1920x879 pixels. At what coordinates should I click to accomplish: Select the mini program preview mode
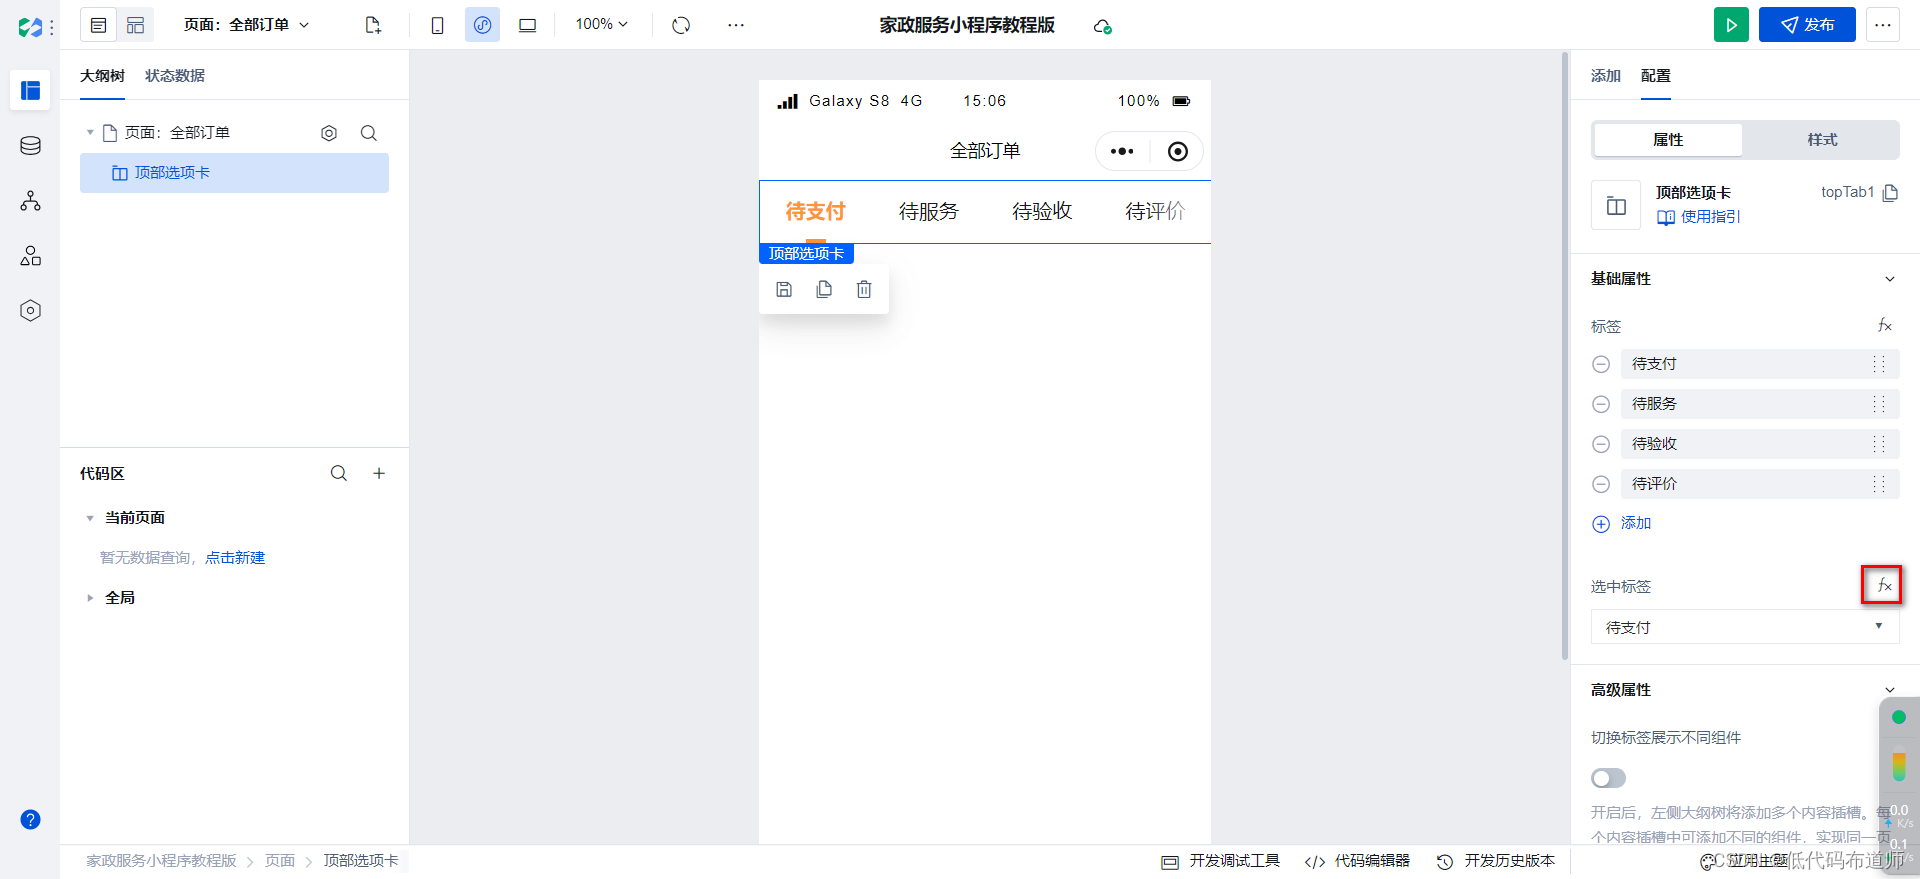click(482, 25)
